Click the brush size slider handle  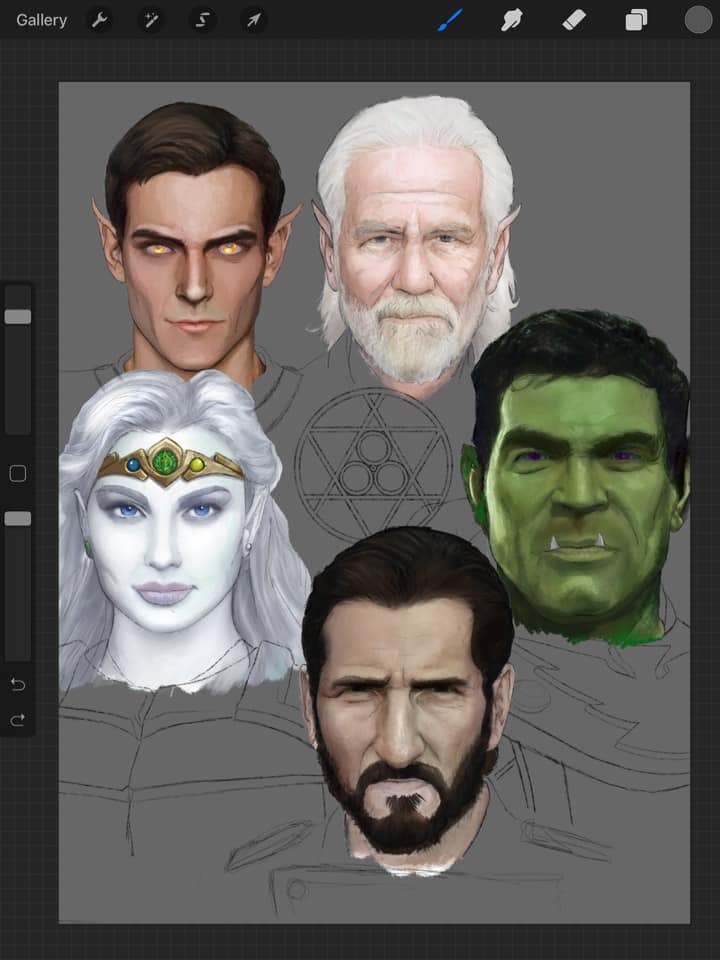tap(18, 317)
